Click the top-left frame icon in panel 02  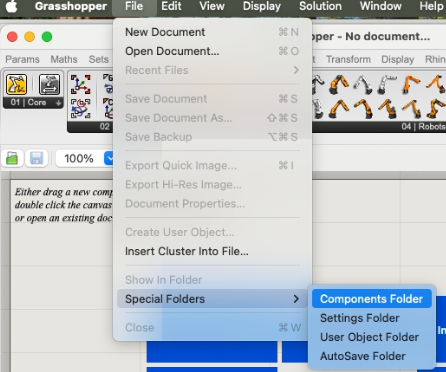click(x=80, y=84)
